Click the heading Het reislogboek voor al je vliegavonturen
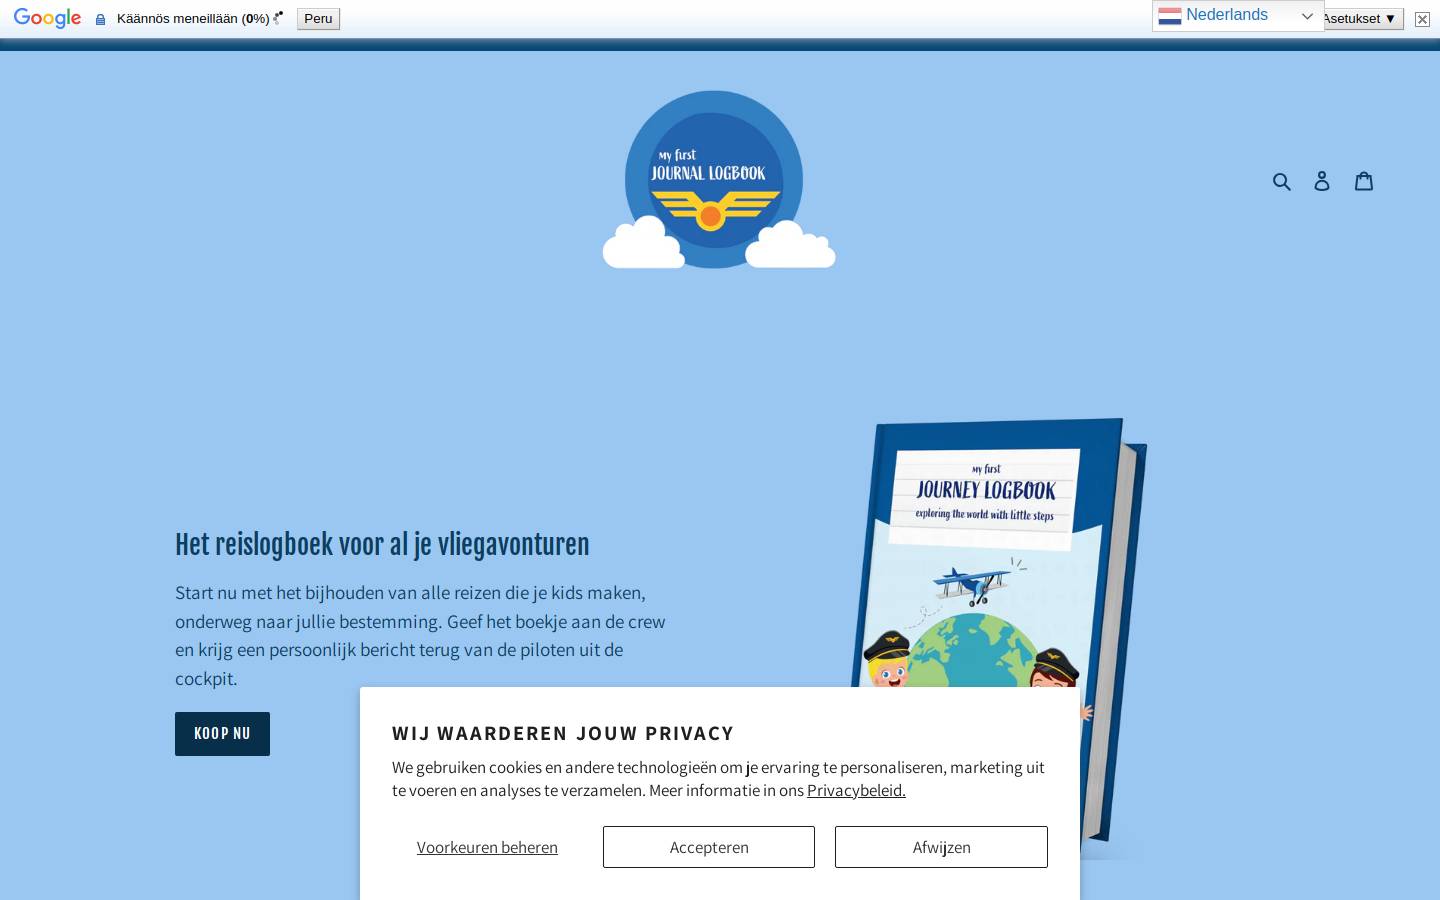The height and width of the screenshot is (900, 1440). (x=382, y=545)
